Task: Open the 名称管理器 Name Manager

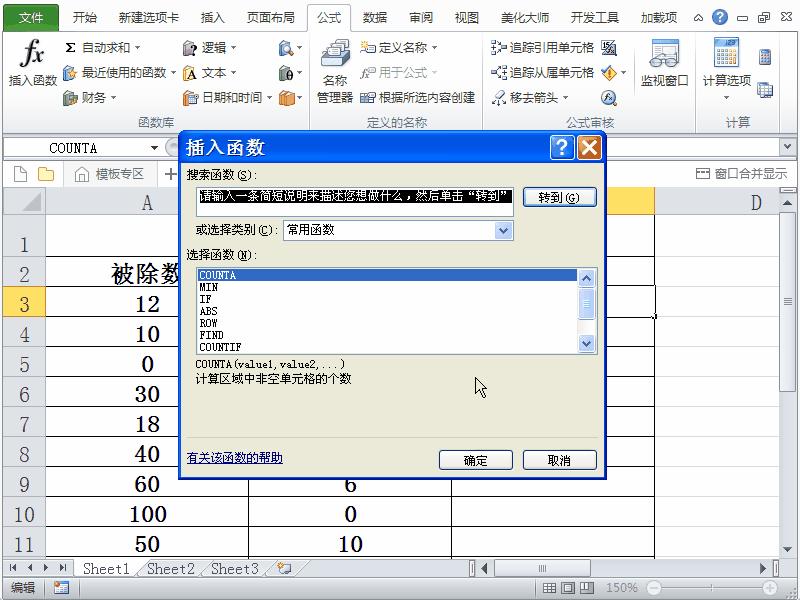Action: pyautogui.click(x=335, y=70)
